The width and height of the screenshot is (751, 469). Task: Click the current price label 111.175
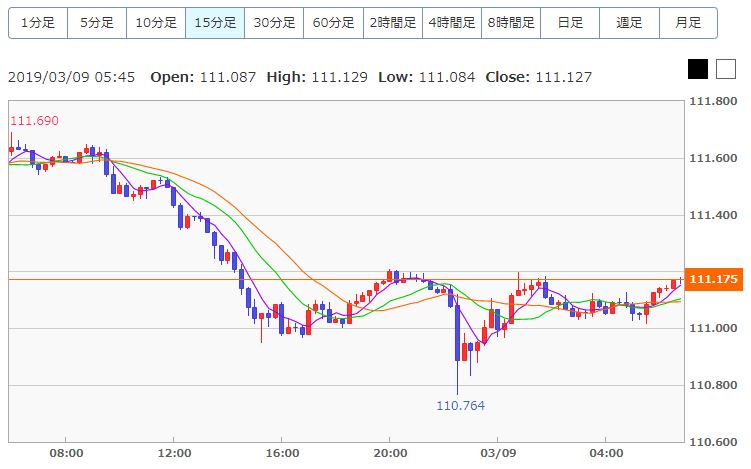pos(714,279)
